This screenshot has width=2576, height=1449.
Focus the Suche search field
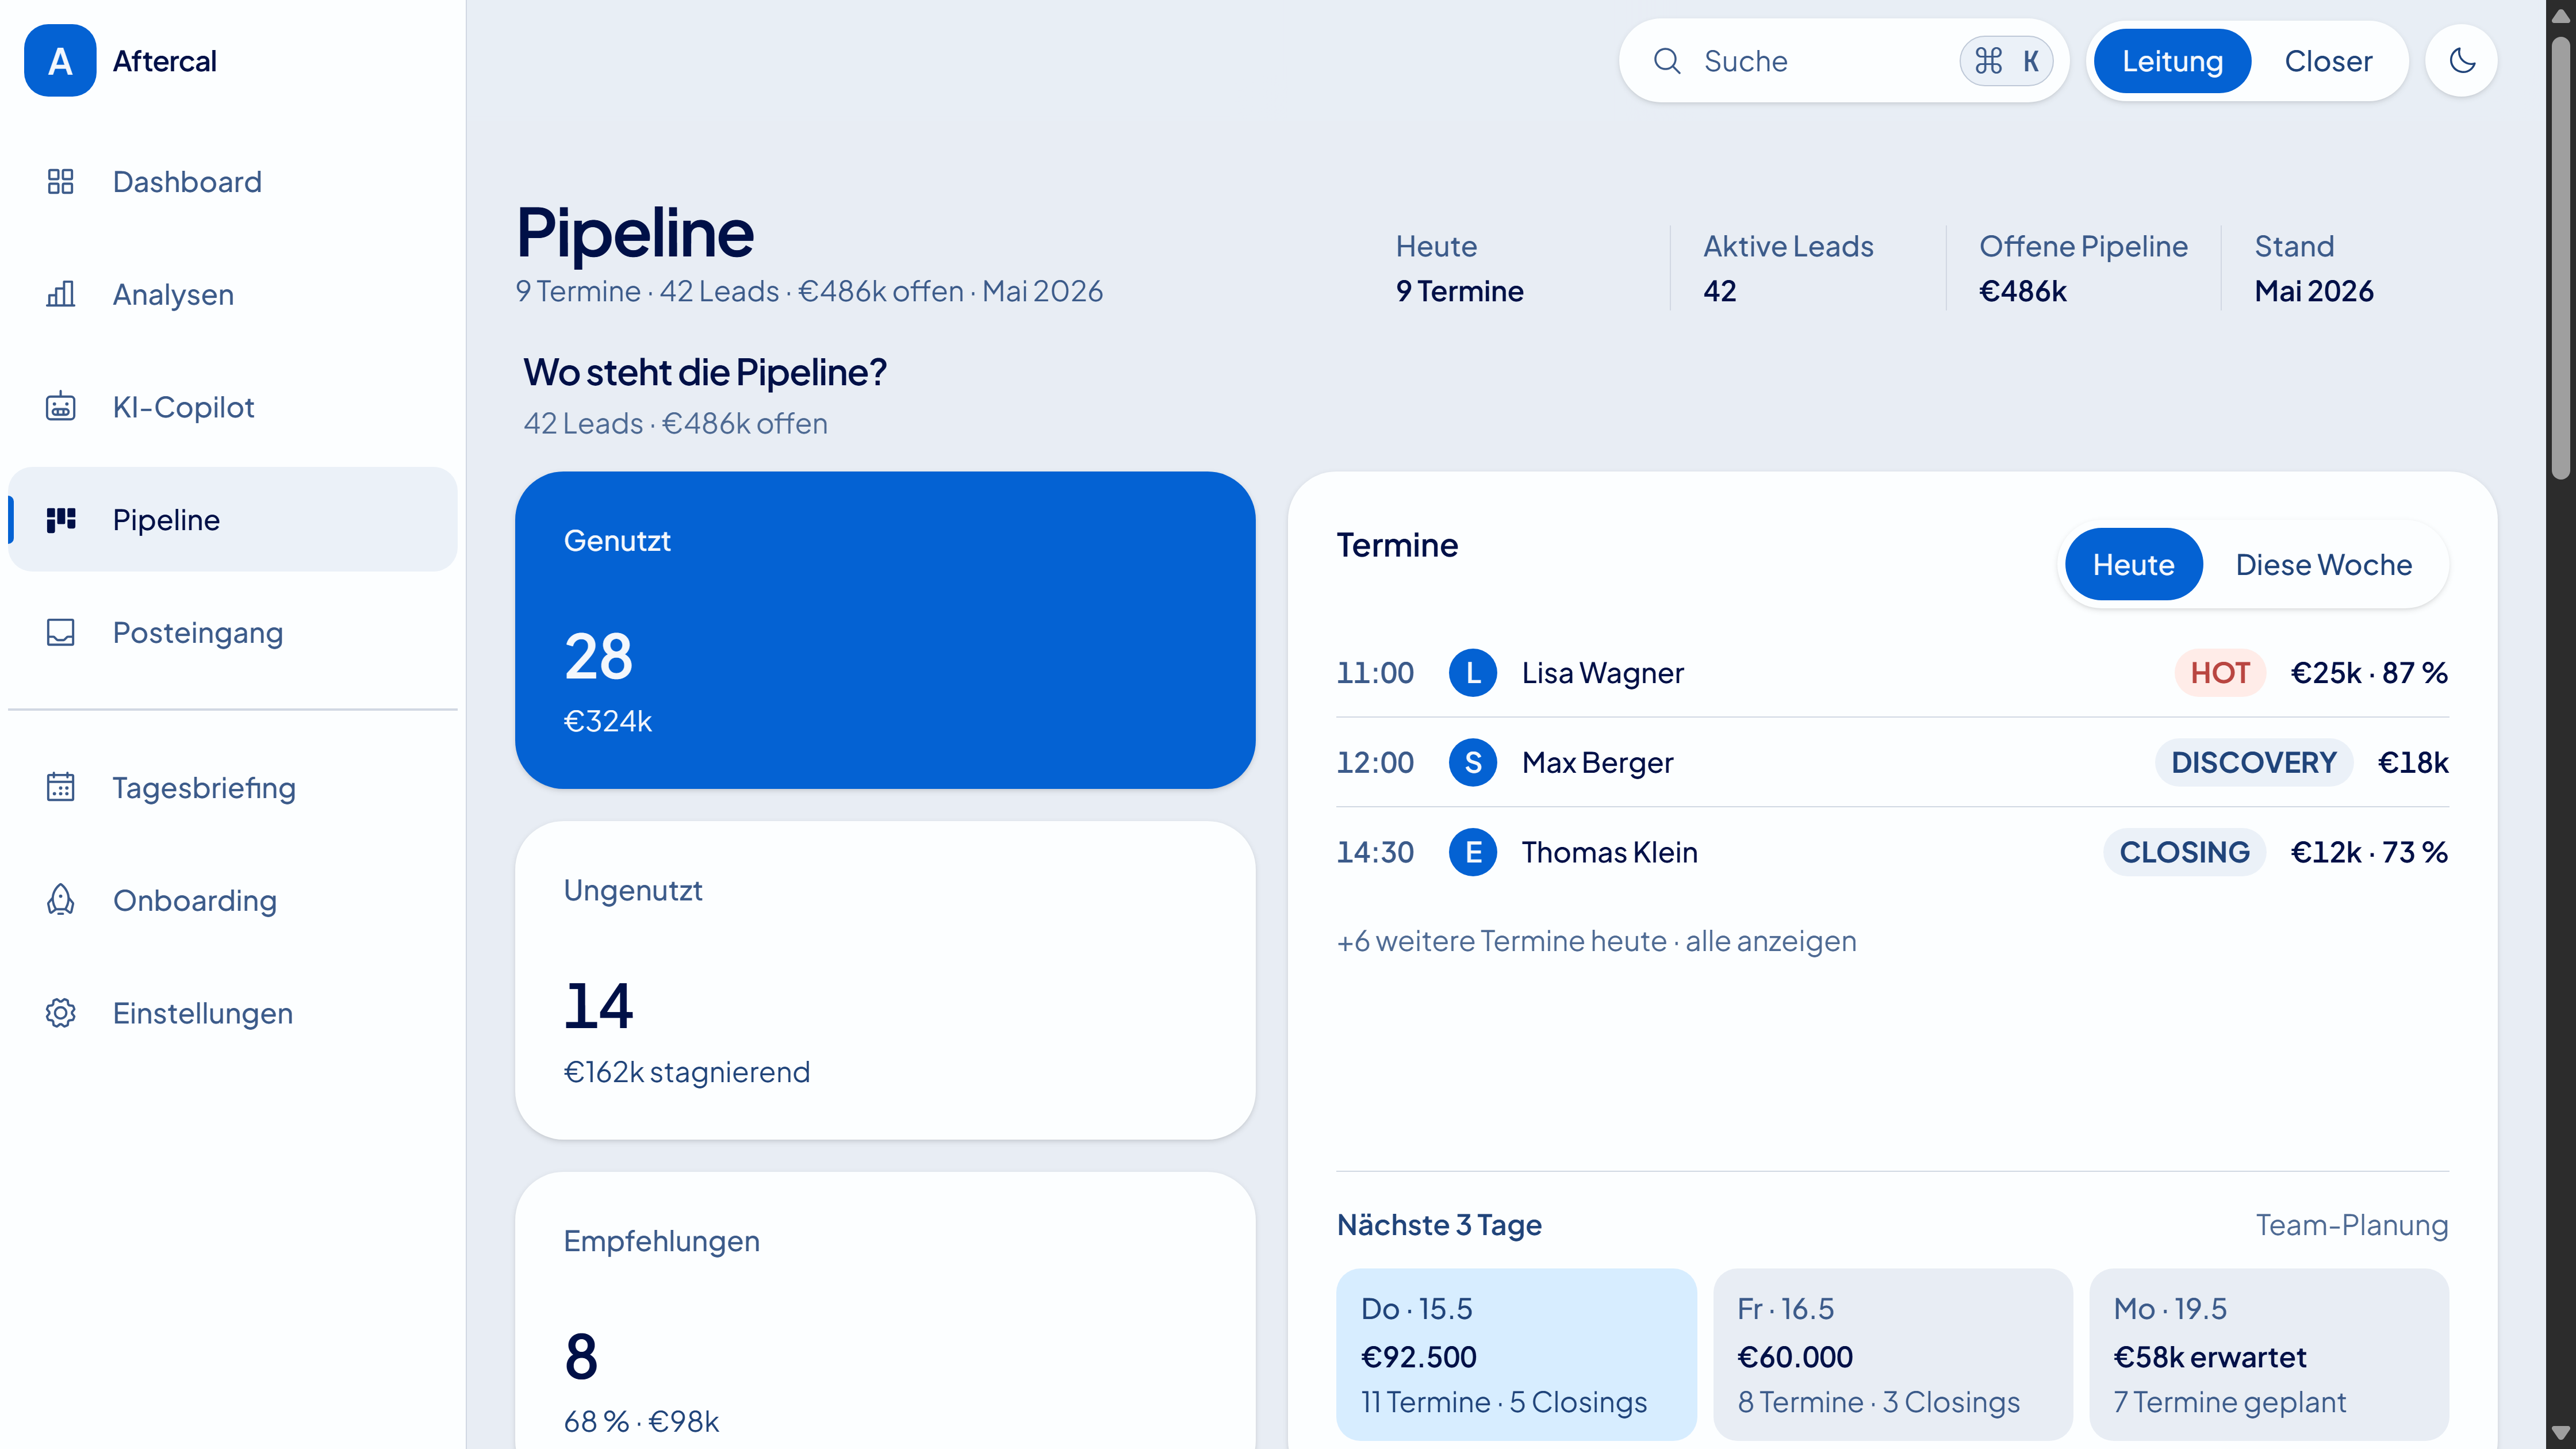[x=1843, y=61]
